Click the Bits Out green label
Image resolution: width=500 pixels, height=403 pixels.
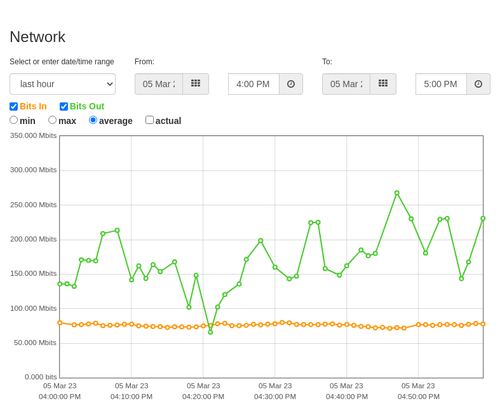(x=87, y=106)
